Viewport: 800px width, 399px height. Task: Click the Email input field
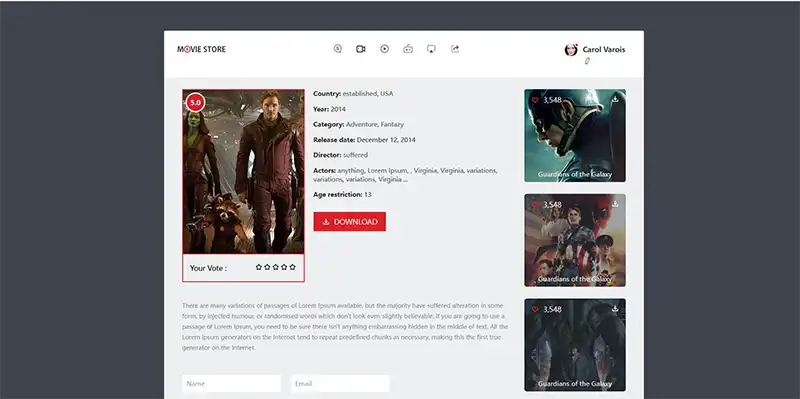(x=340, y=383)
